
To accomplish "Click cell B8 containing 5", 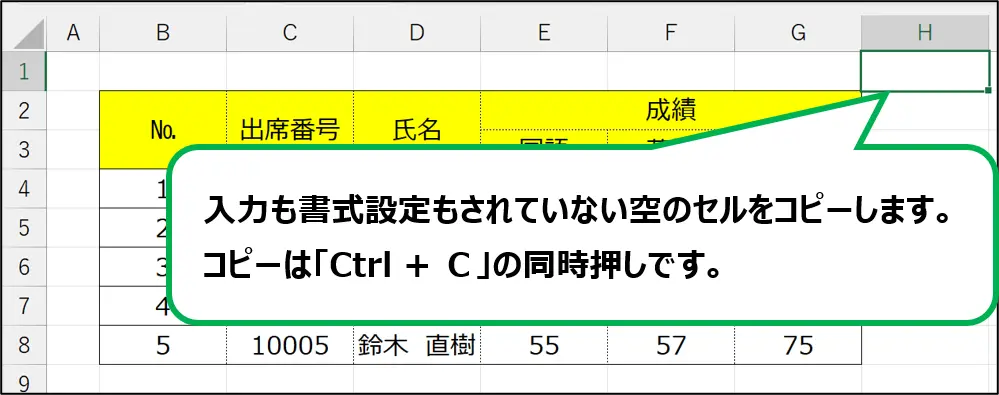I will (163, 345).
